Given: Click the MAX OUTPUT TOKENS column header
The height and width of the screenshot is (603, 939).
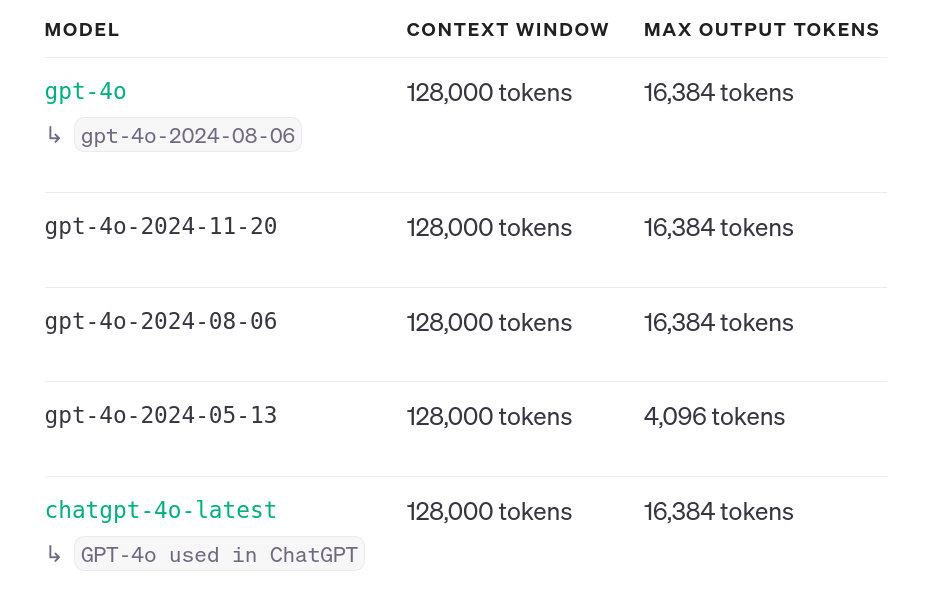Looking at the screenshot, I should click(x=761, y=30).
